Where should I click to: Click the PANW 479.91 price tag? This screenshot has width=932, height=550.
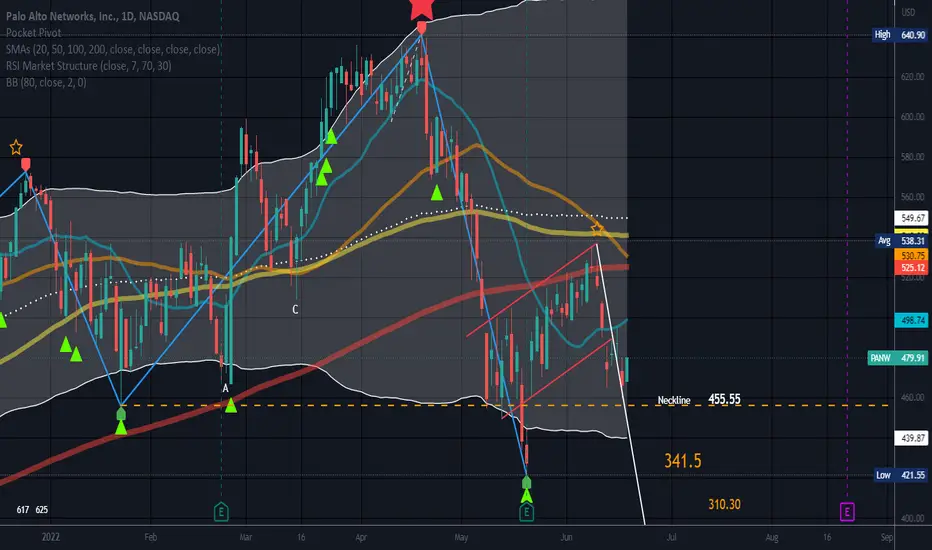[898, 358]
